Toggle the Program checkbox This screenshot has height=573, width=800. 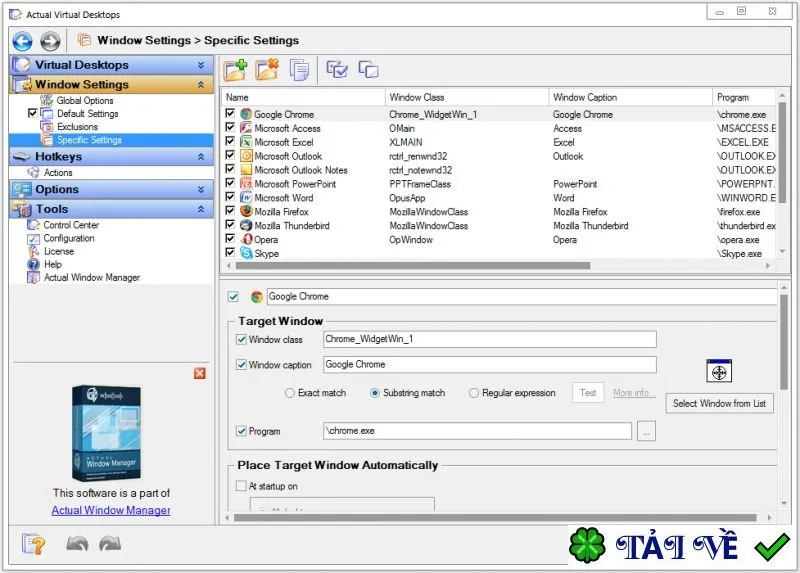click(x=241, y=431)
